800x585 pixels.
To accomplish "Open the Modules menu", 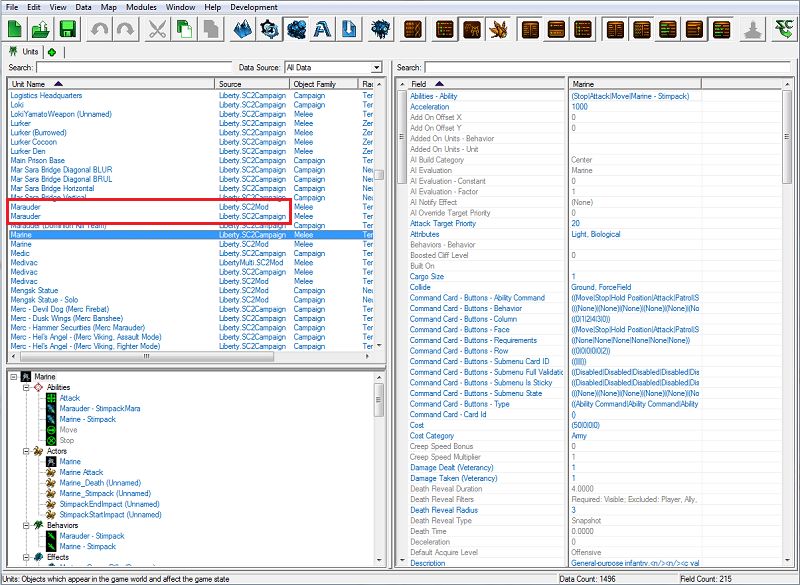I will [x=141, y=7].
